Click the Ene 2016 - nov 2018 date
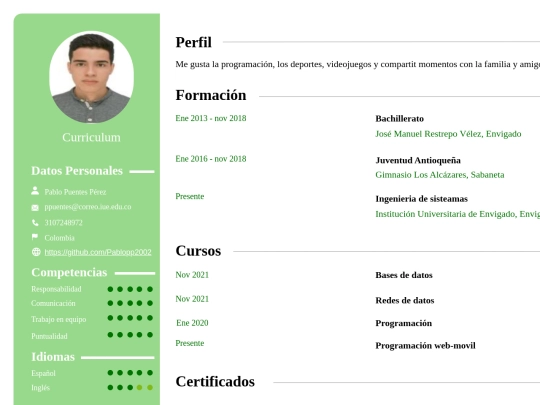This screenshot has width=540, height=405. point(211,159)
